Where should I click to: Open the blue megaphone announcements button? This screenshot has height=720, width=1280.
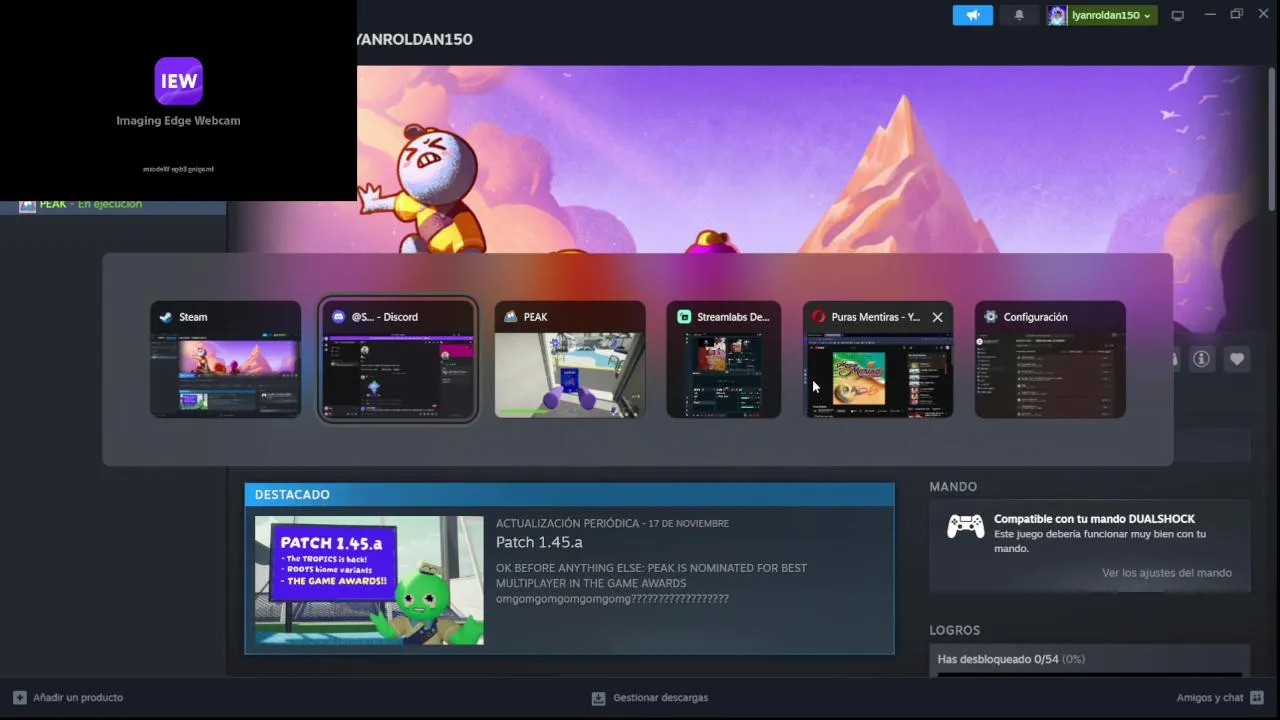pos(972,15)
